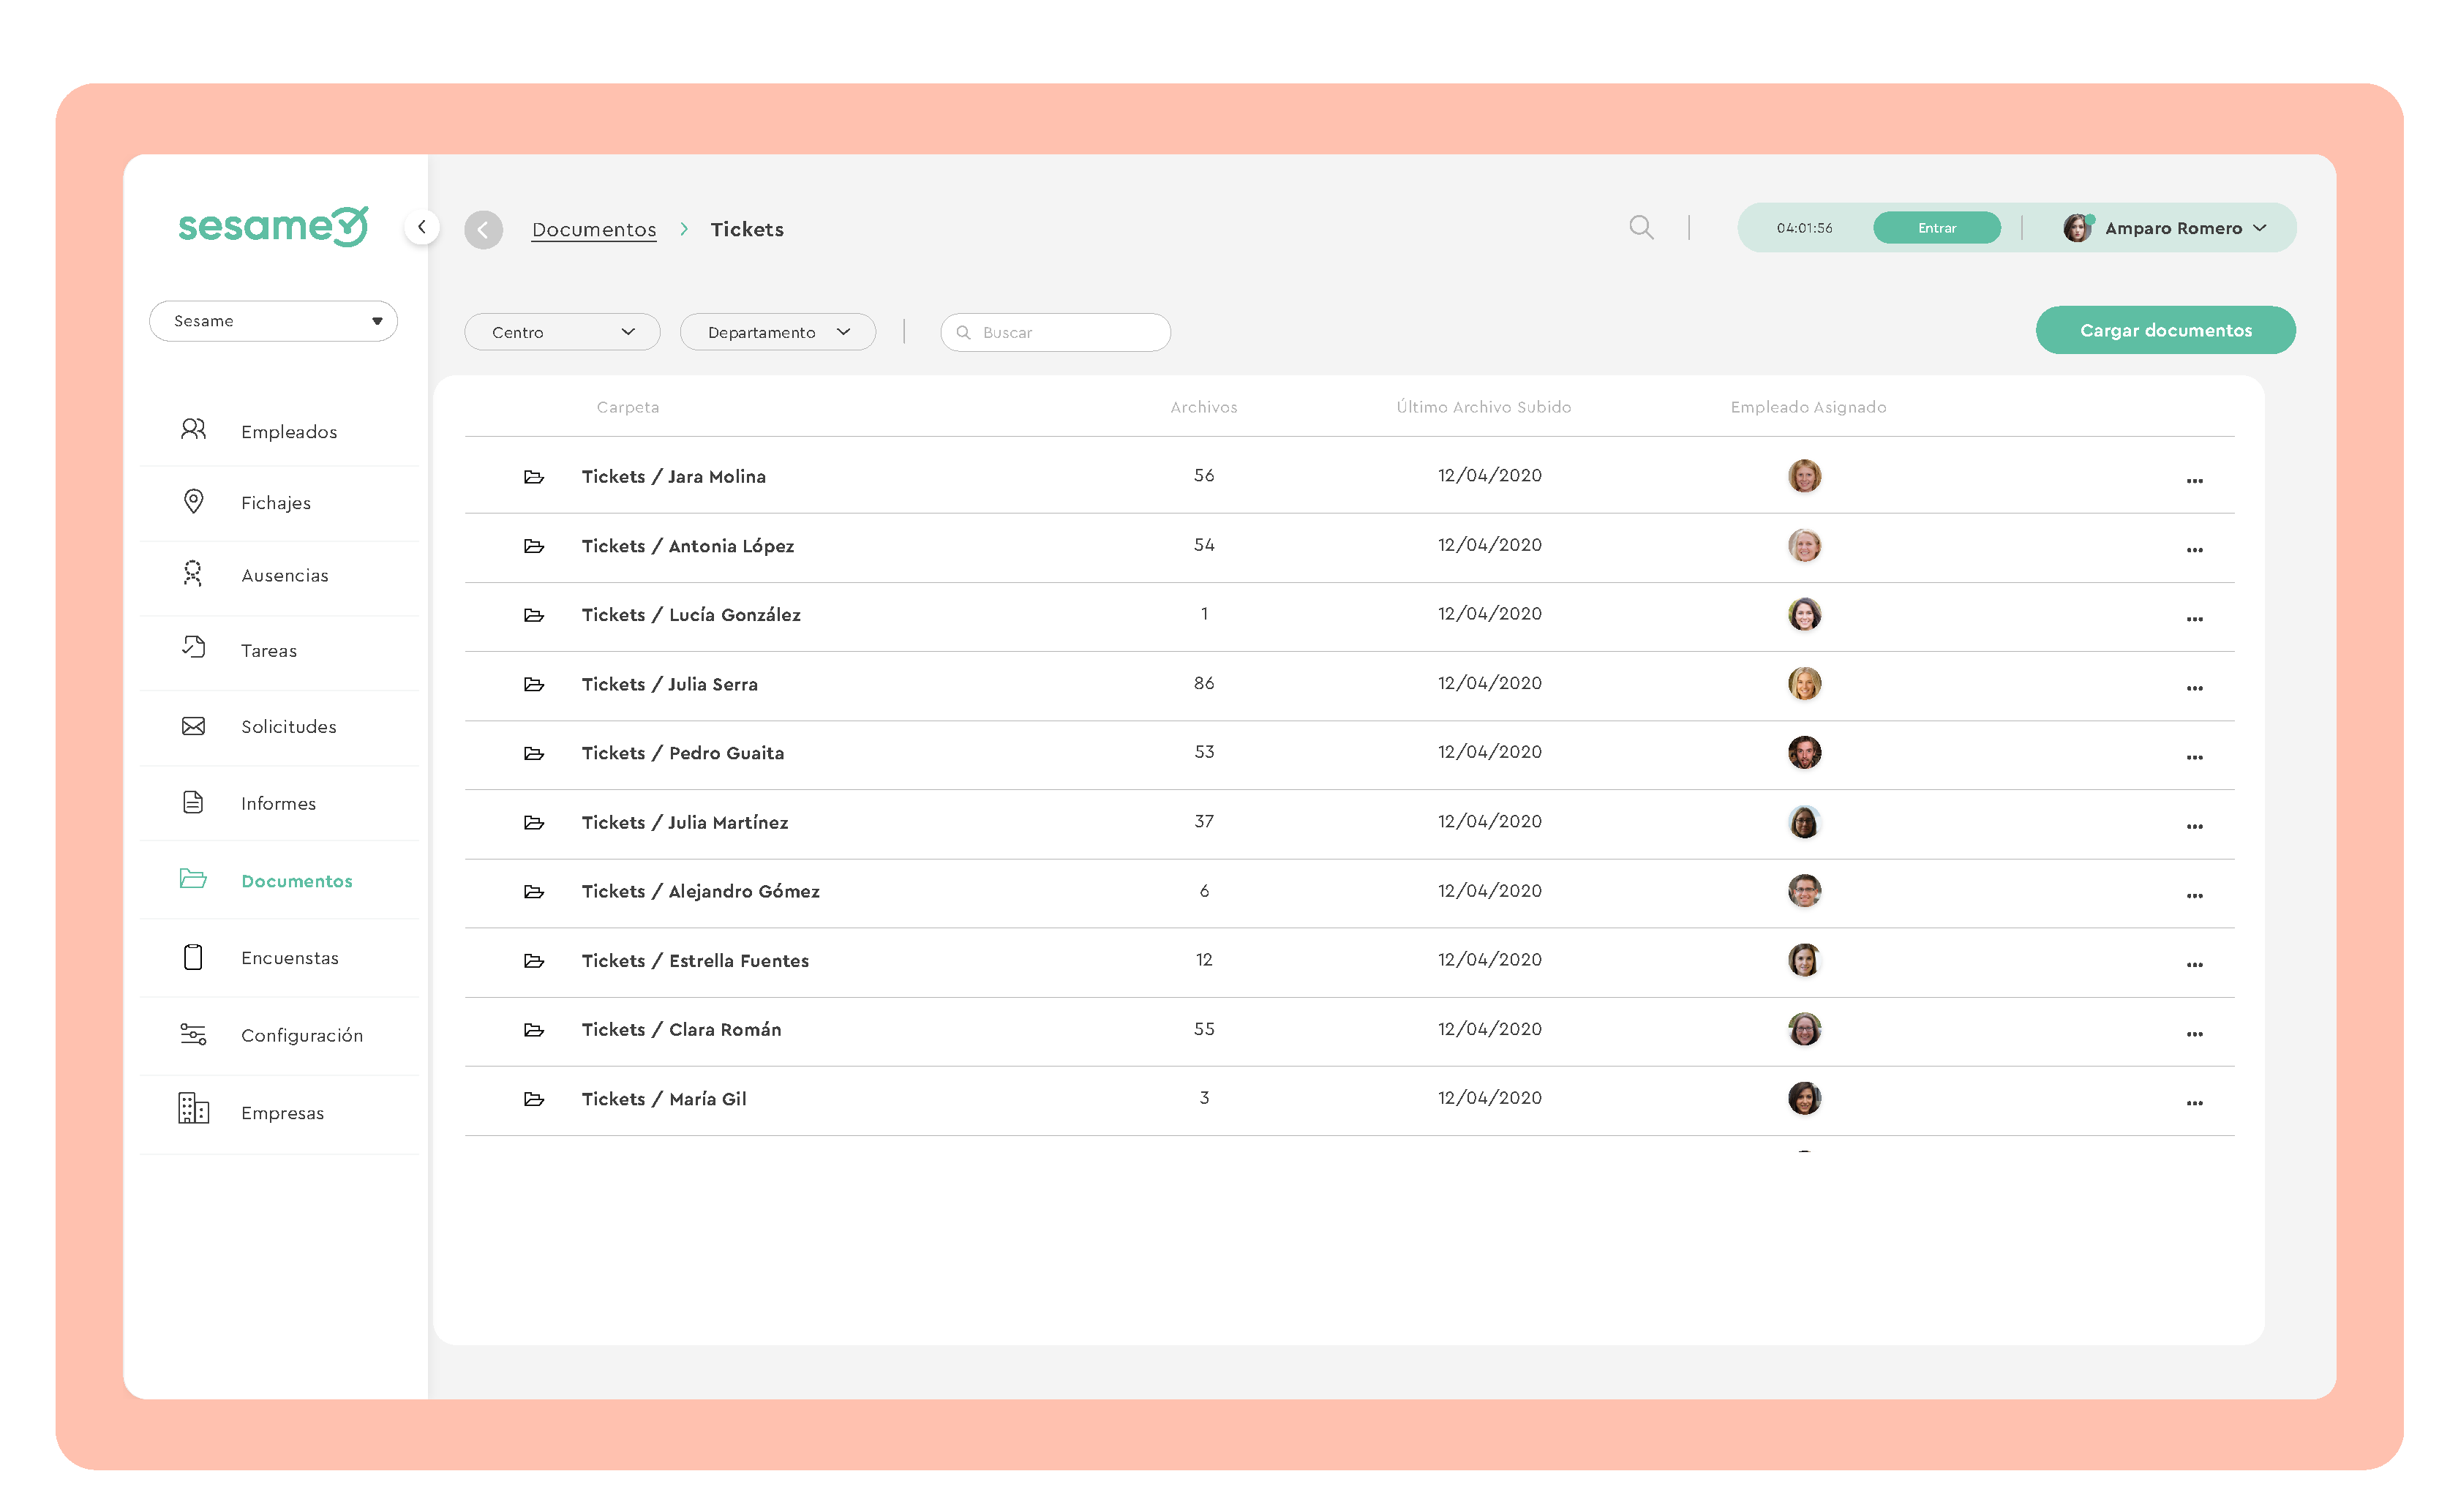2439x1512 pixels.
Task: Open the Fichajes section
Action: point(276,503)
